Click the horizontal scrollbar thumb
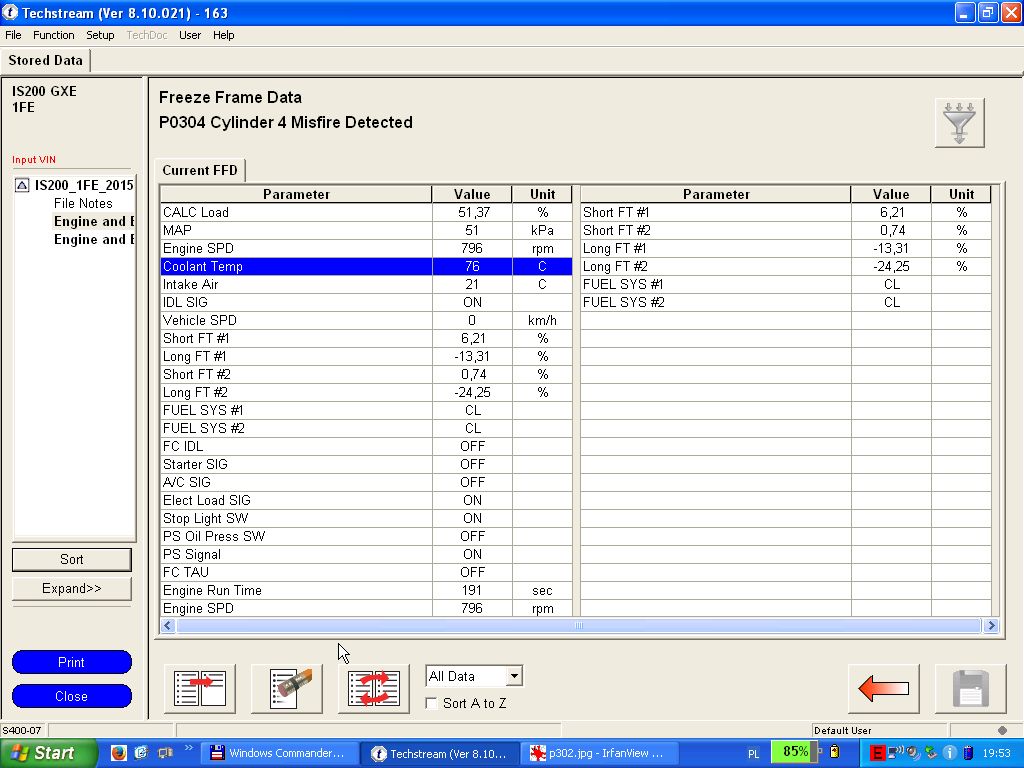 pos(579,626)
